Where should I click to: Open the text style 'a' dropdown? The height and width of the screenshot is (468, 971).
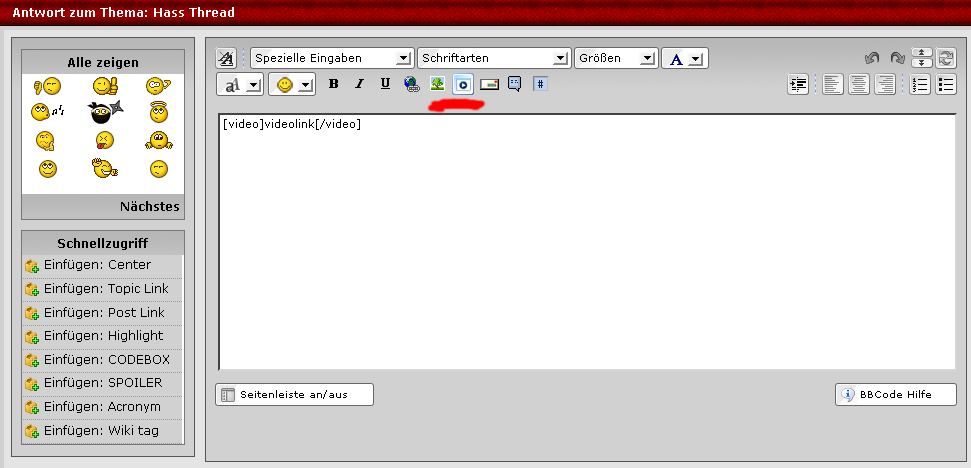(x=254, y=85)
